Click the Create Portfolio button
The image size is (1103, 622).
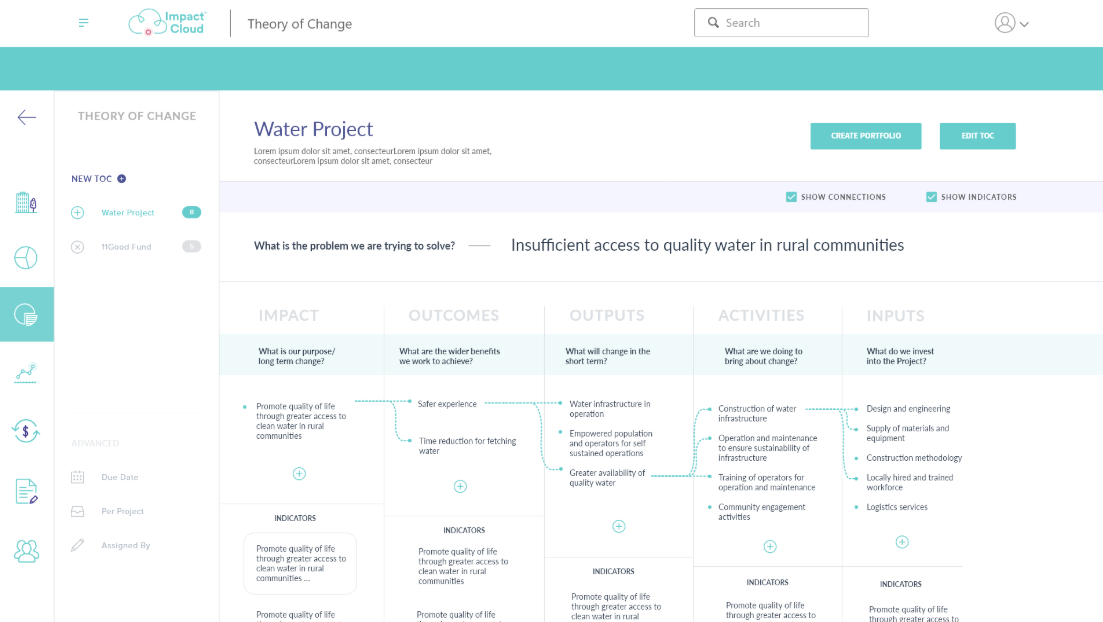(x=865, y=136)
